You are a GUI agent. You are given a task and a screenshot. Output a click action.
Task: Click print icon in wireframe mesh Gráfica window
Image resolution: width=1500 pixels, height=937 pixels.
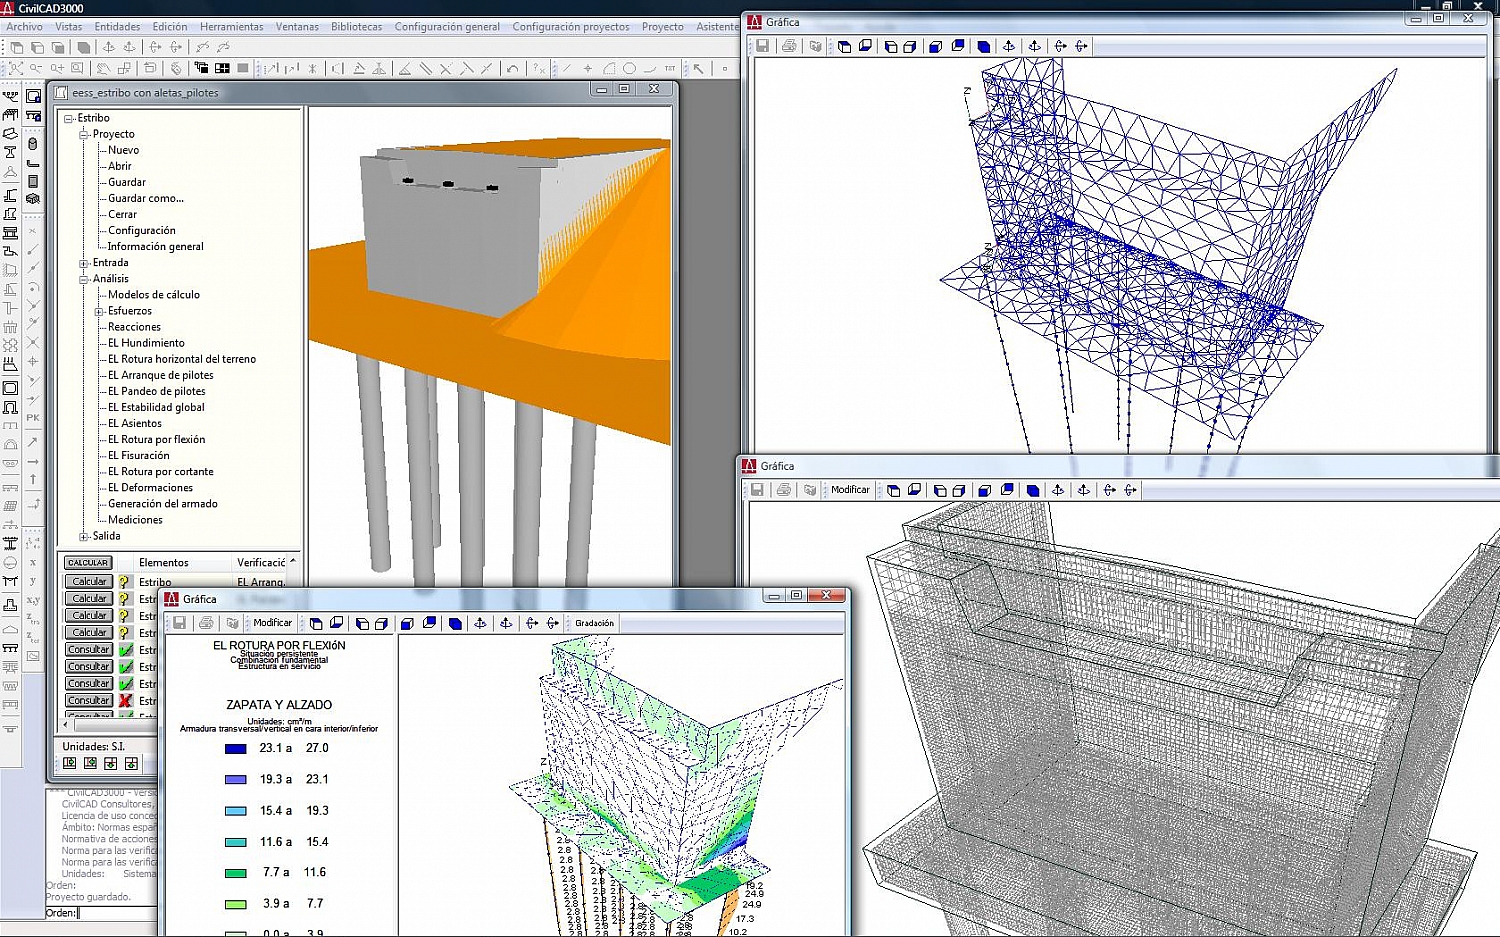pos(789,46)
